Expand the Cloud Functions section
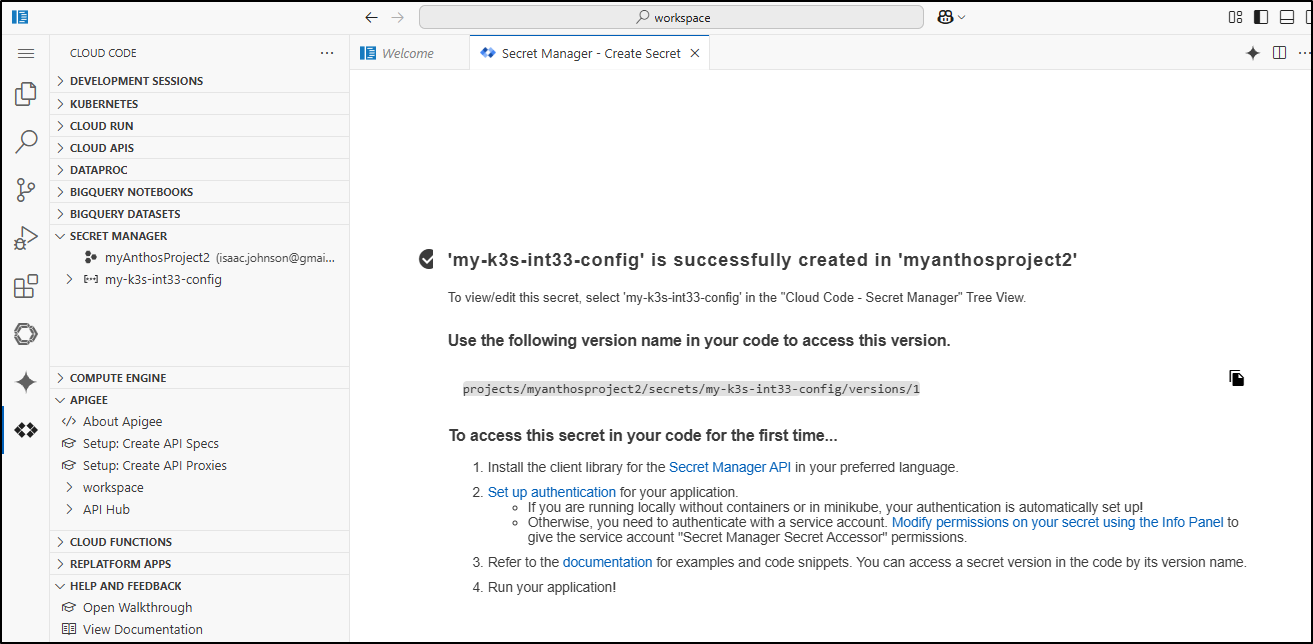This screenshot has height=644, width=1313. coord(200,542)
